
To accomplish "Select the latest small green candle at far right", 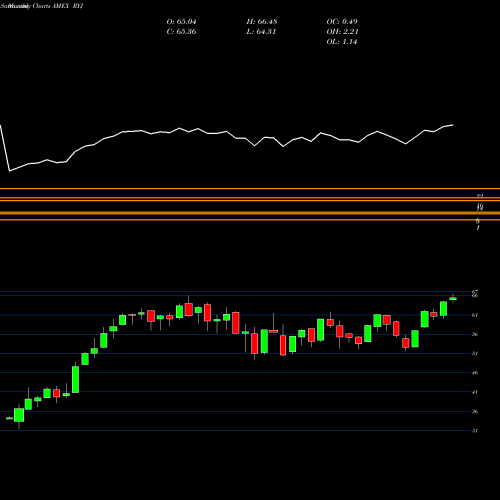I will tap(453, 299).
